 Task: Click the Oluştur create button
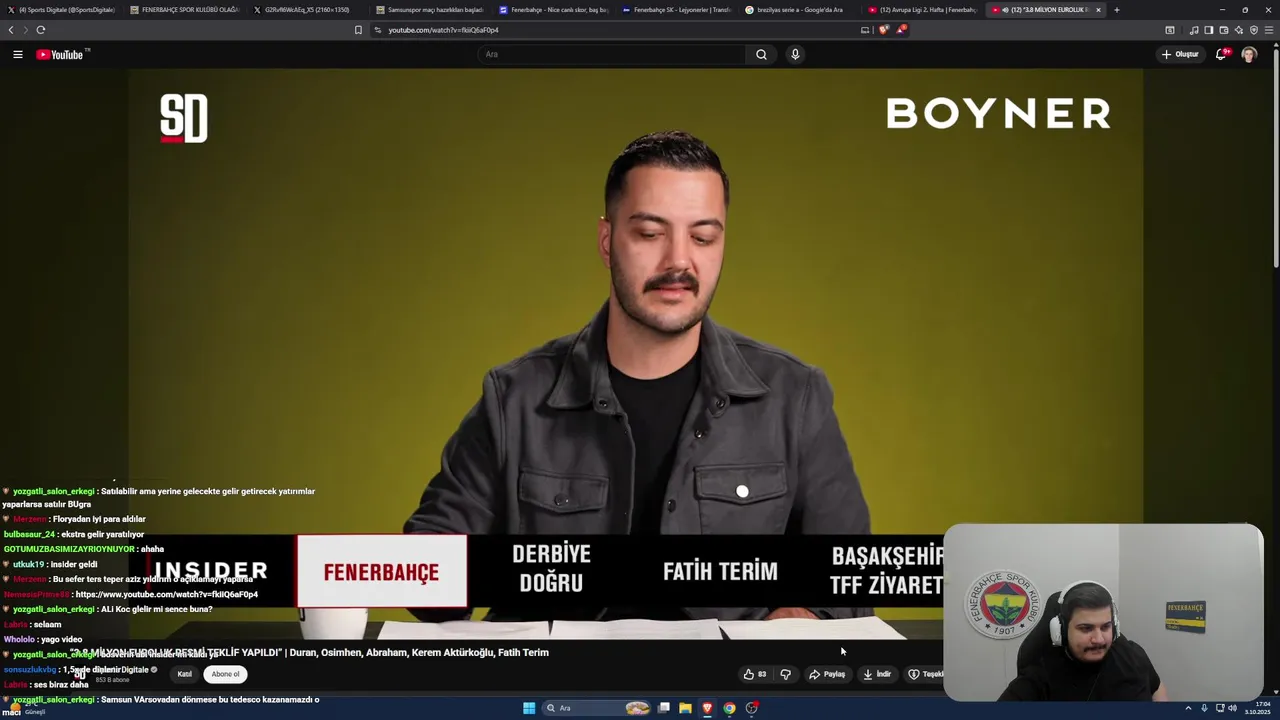(x=1180, y=54)
